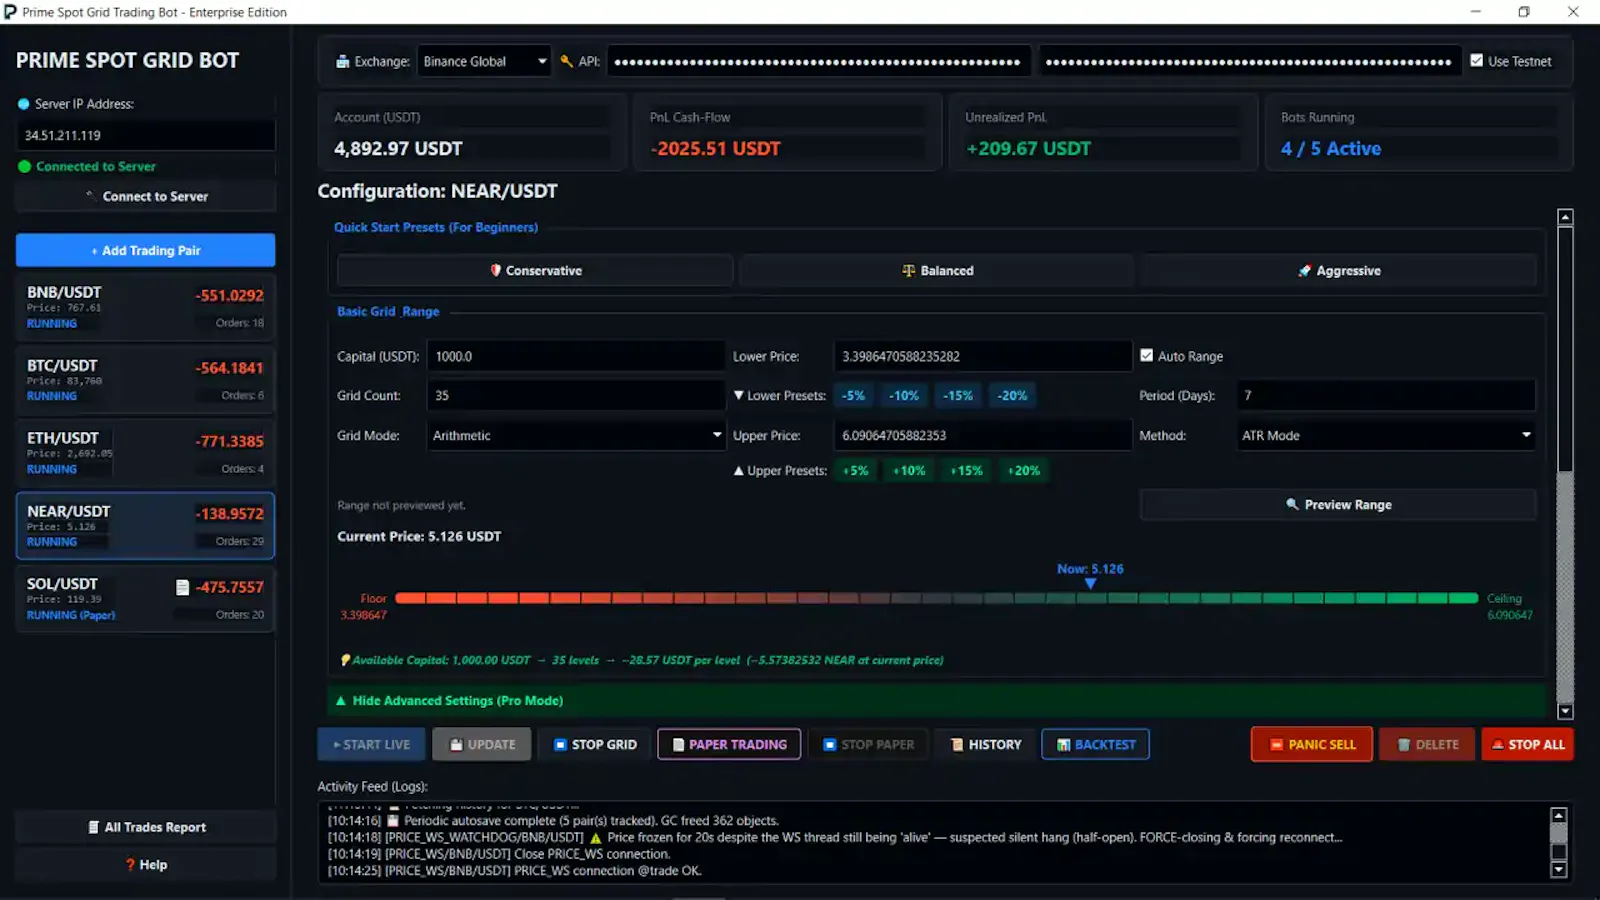Apply the -5% lower preset
The width and height of the screenshot is (1600, 900).
[x=853, y=395]
